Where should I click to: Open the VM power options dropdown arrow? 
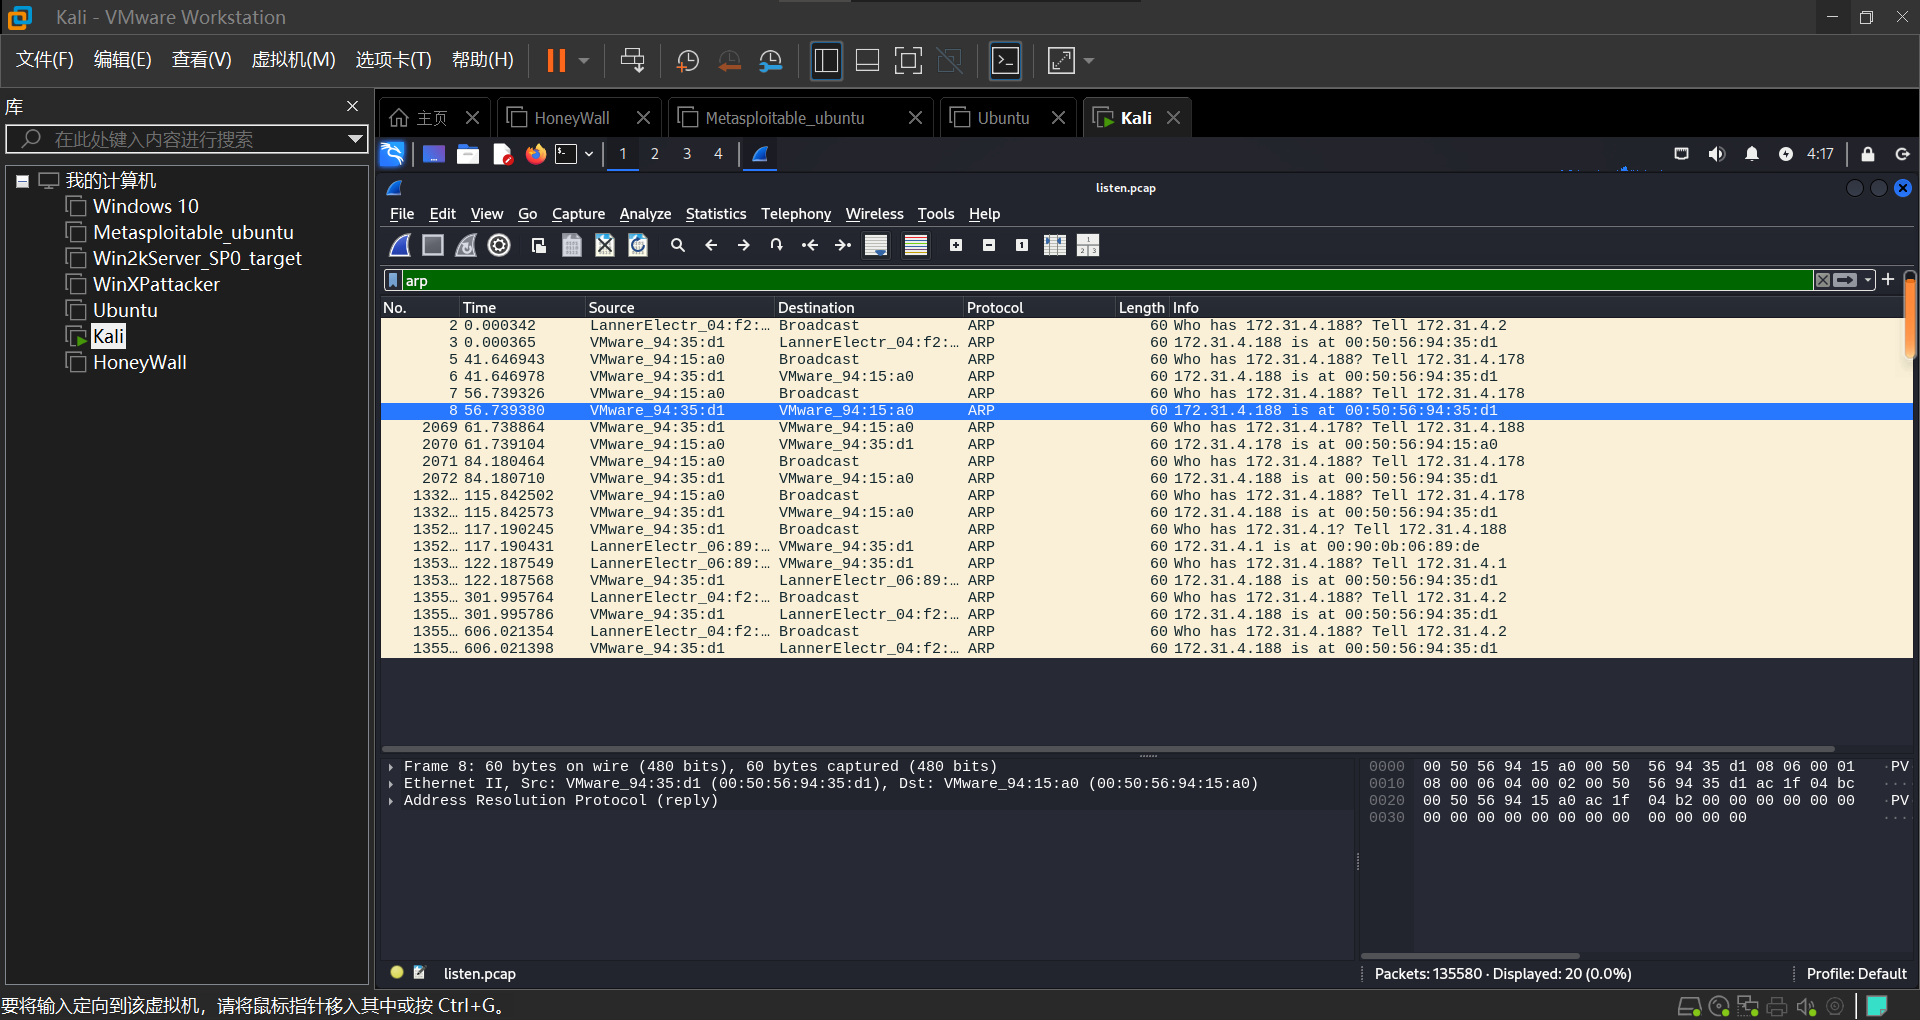click(x=584, y=61)
